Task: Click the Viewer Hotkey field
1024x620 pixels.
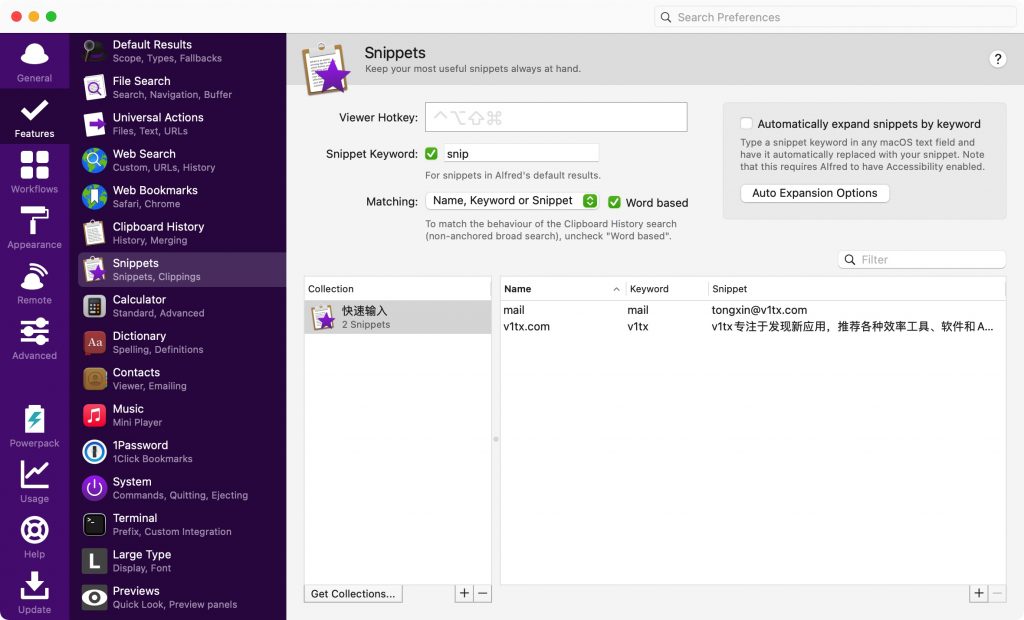Action: click(556, 117)
